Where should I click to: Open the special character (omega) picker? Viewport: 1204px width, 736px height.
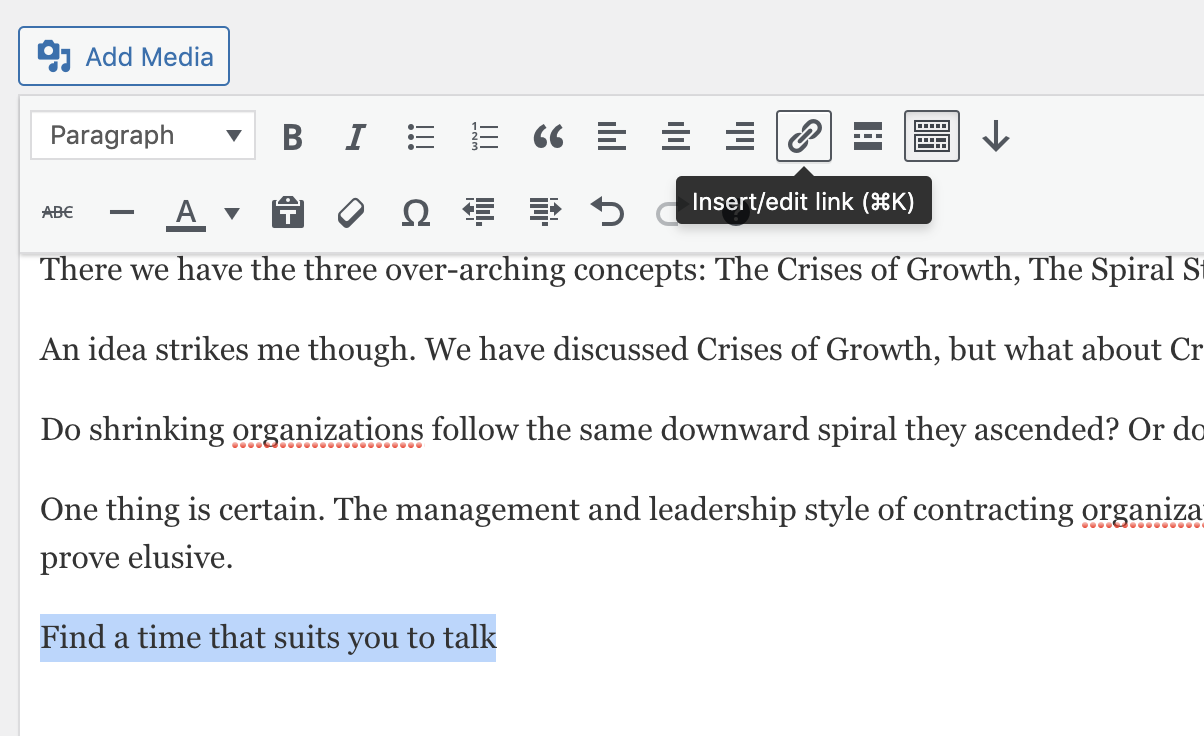[415, 212]
